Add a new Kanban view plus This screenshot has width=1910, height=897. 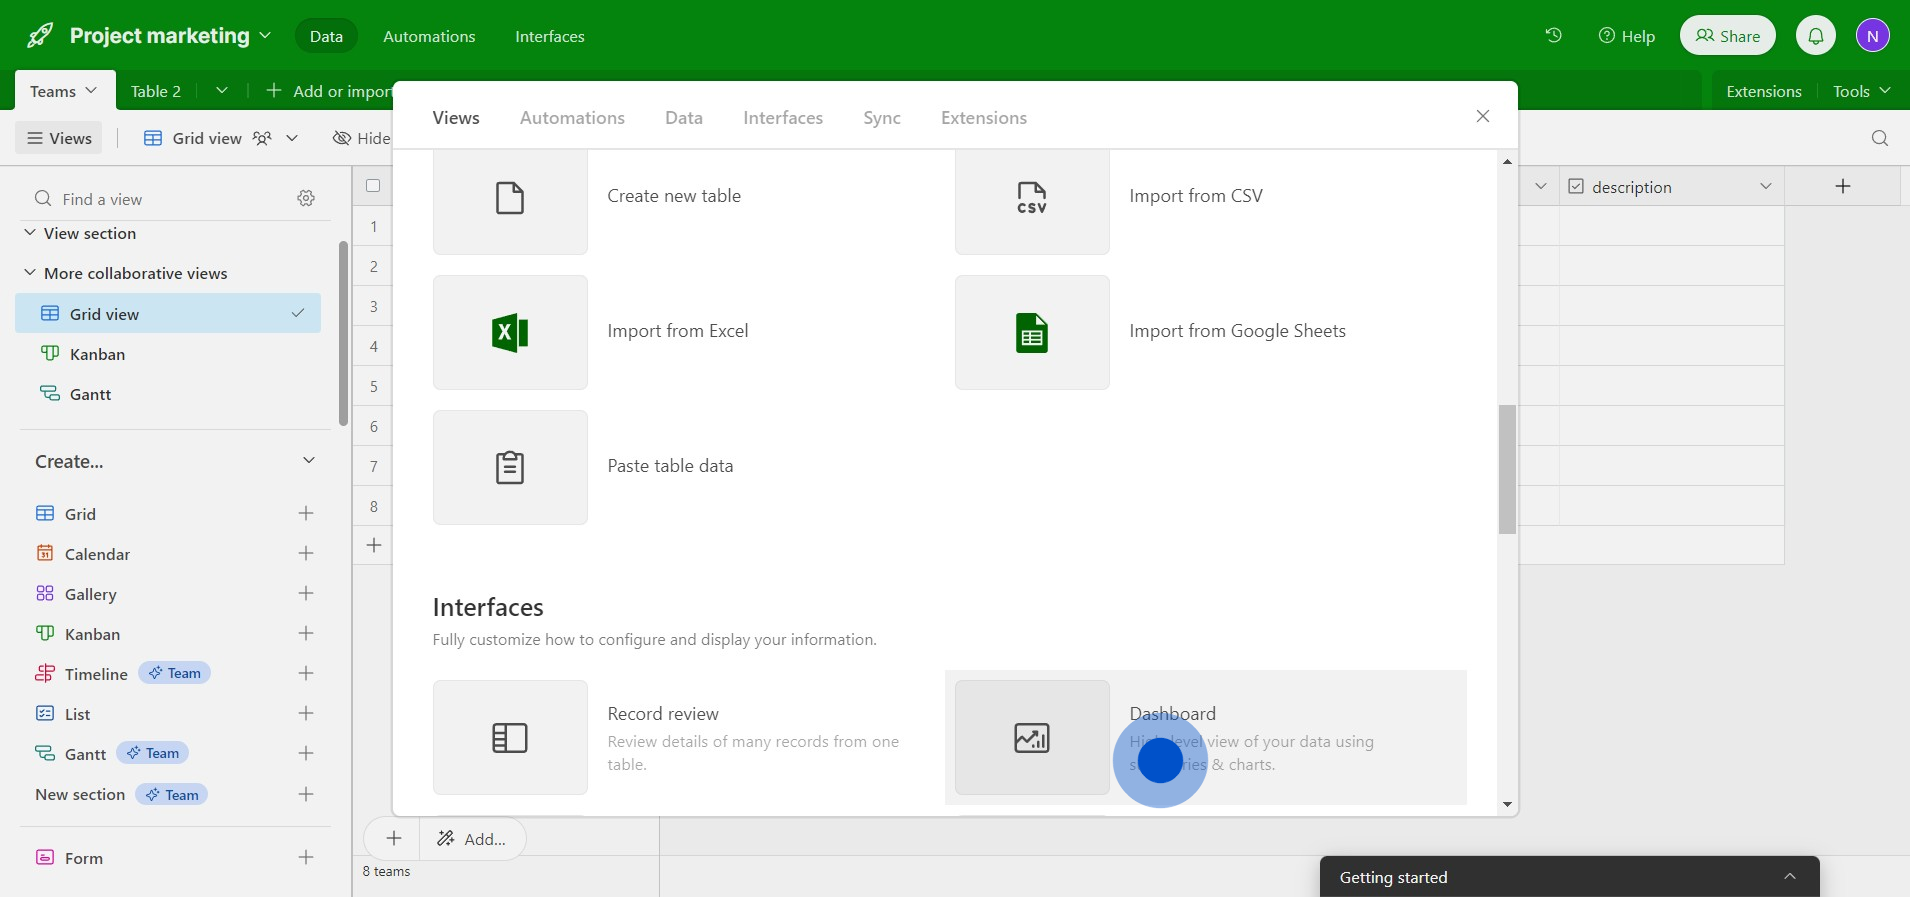click(x=306, y=633)
